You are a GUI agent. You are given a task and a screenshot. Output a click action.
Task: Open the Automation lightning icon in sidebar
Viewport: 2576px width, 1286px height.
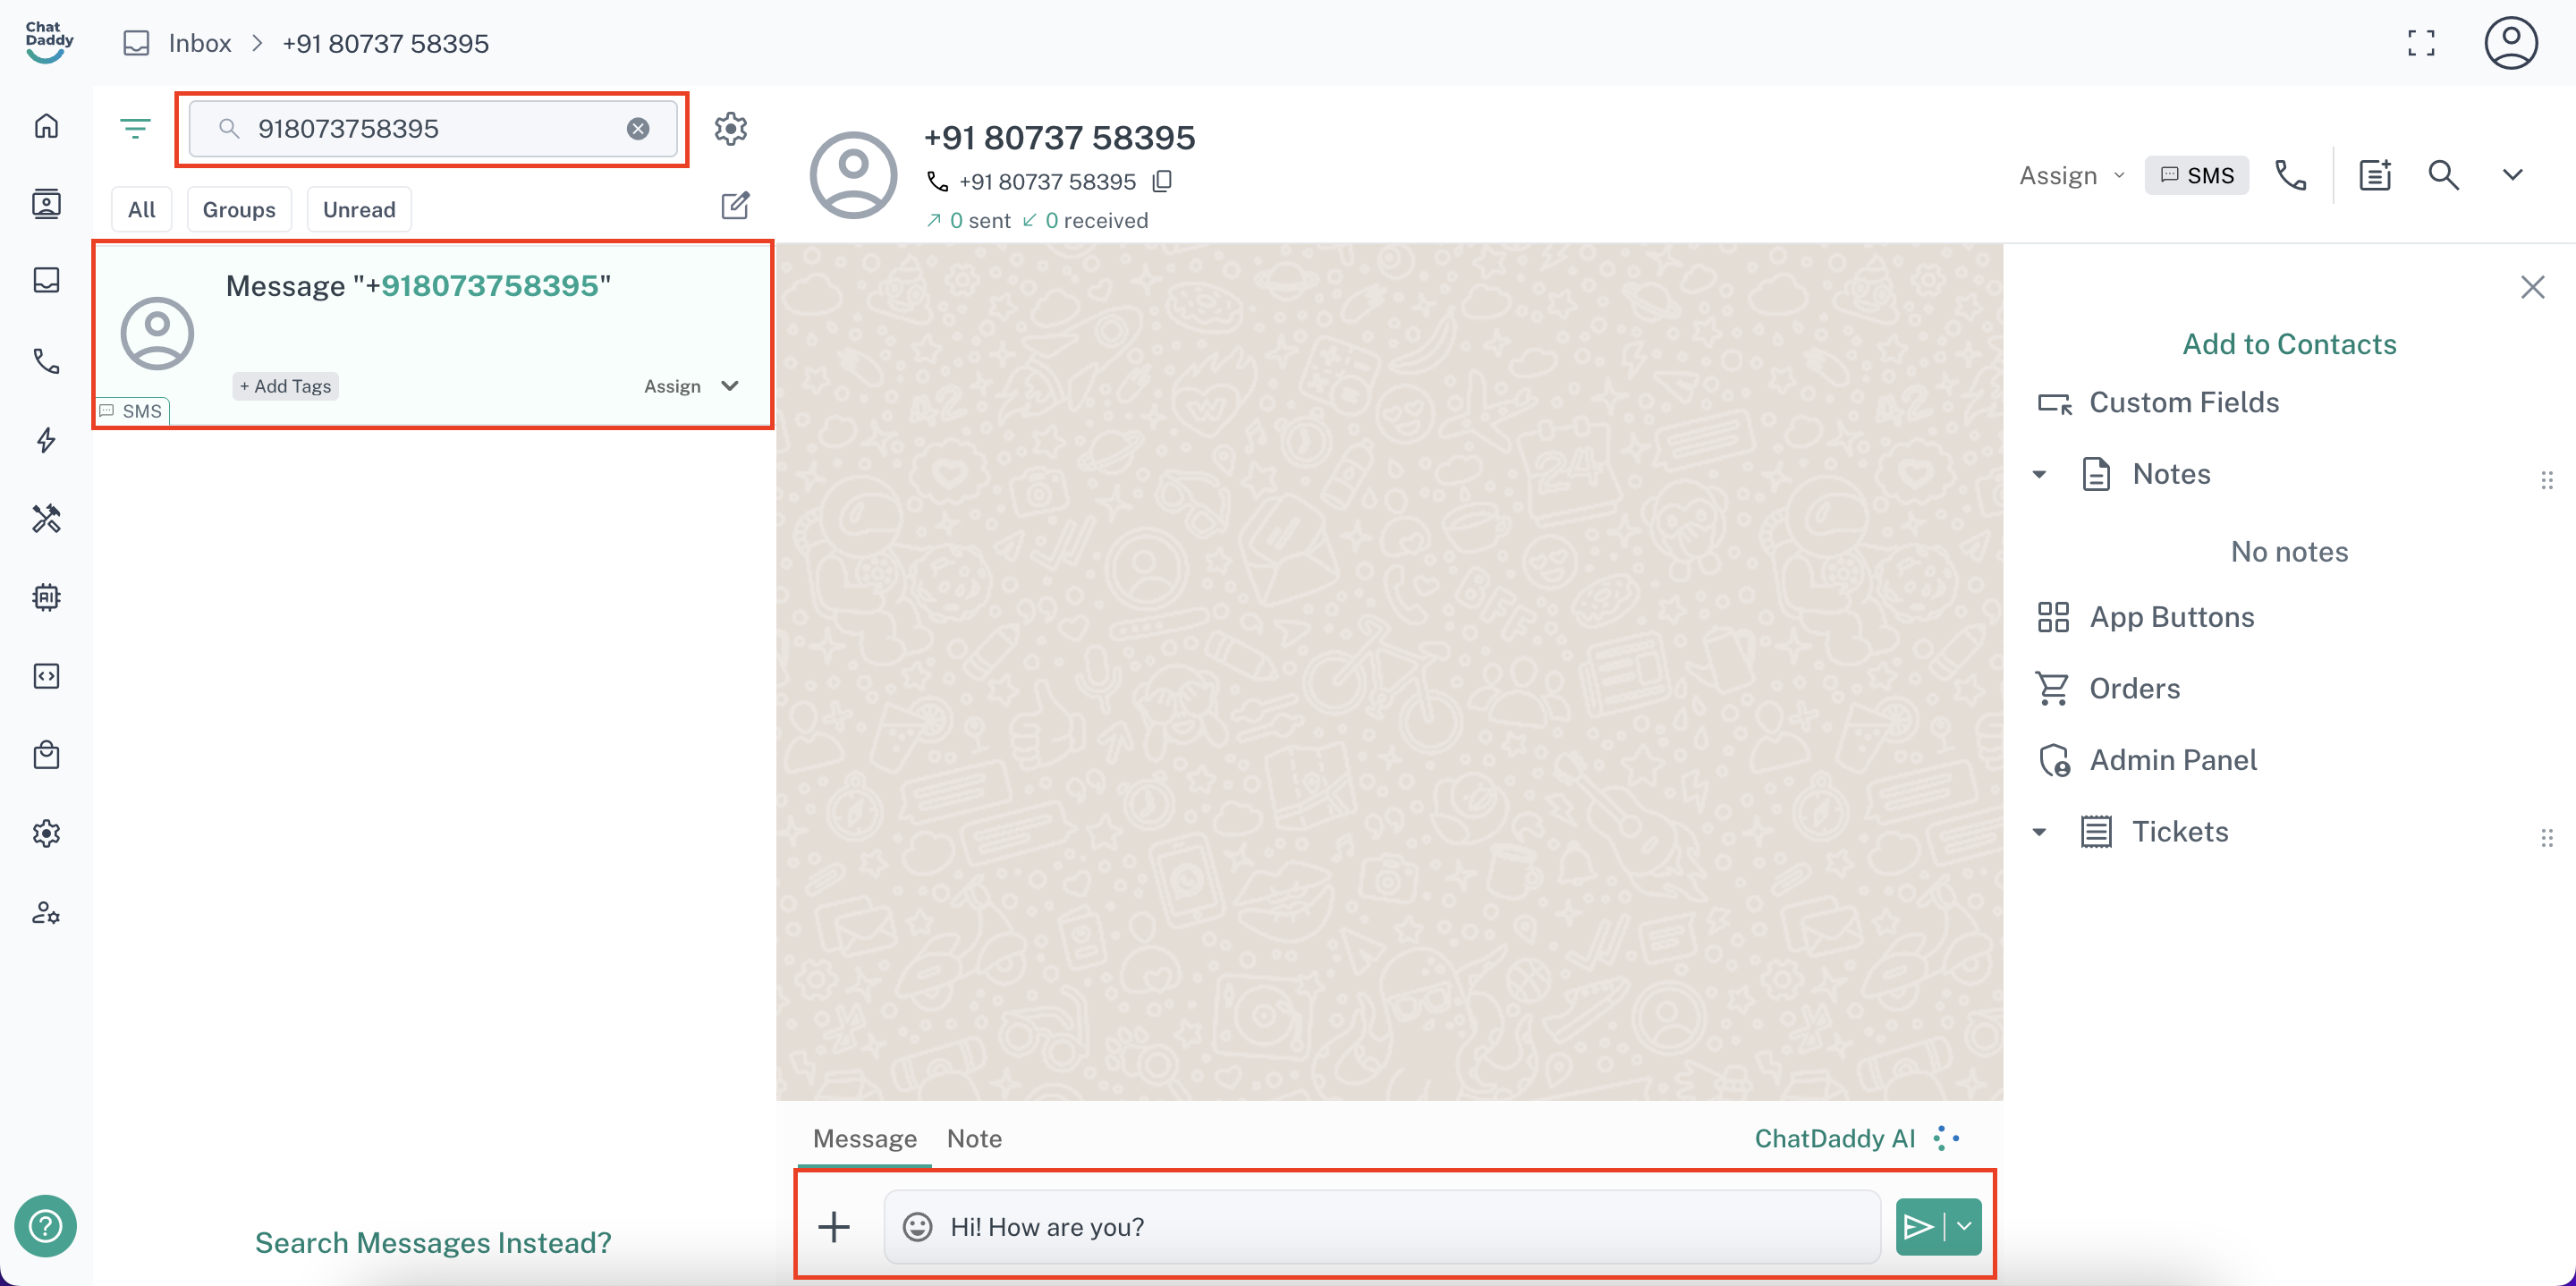coord(46,440)
